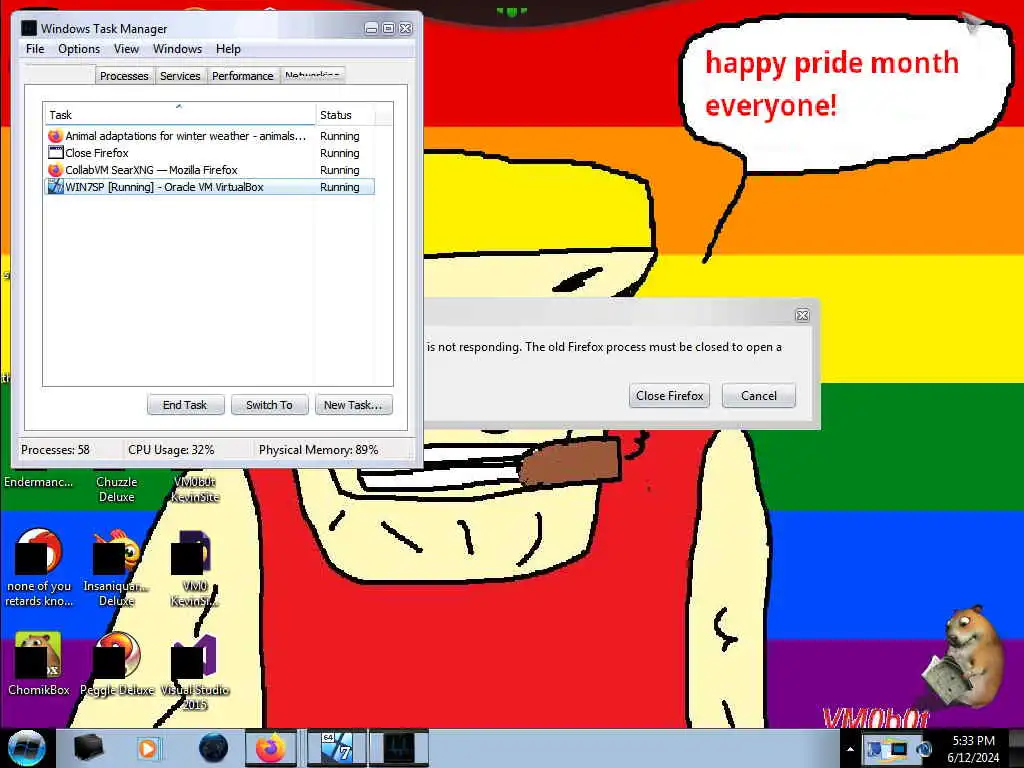Sort tasks by the Status column header
Screen dimensions: 1024x768
(x=345, y=114)
